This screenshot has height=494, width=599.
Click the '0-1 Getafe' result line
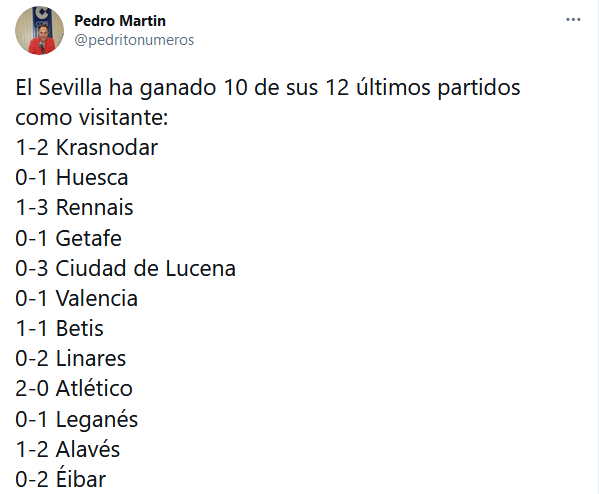click(x=68, y=238)
